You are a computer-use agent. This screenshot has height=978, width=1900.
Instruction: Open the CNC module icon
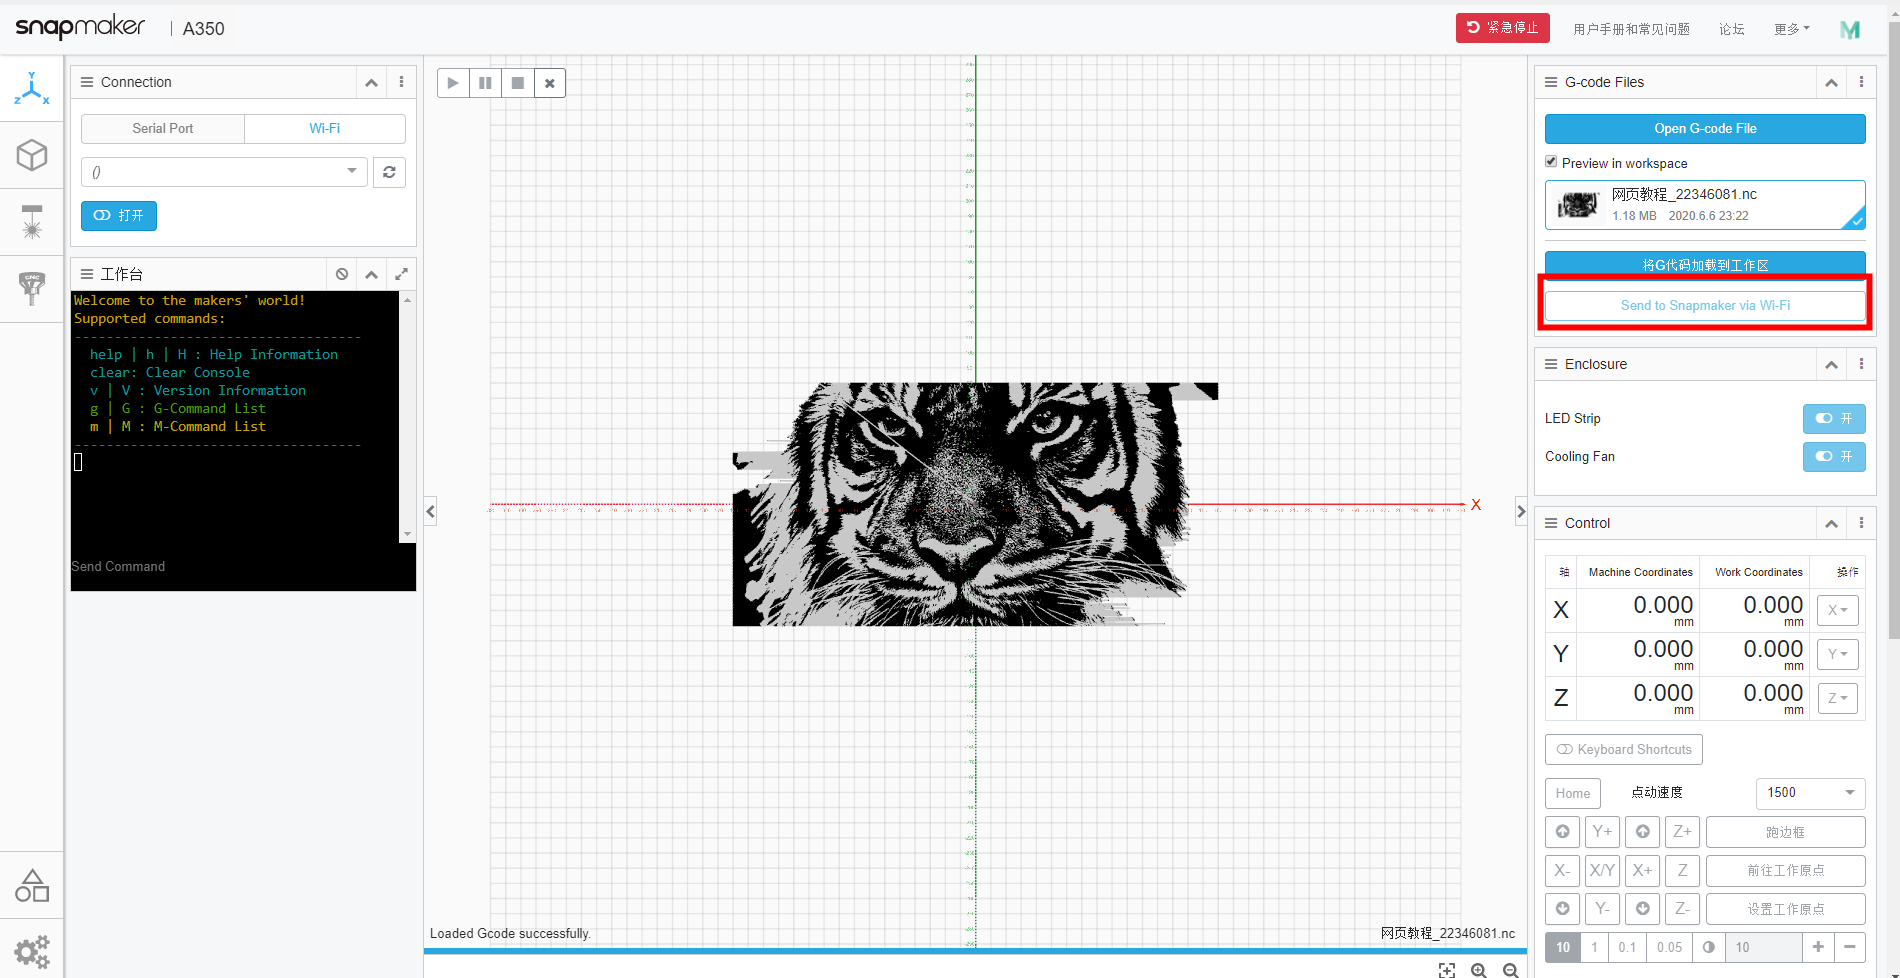(32, 289)
